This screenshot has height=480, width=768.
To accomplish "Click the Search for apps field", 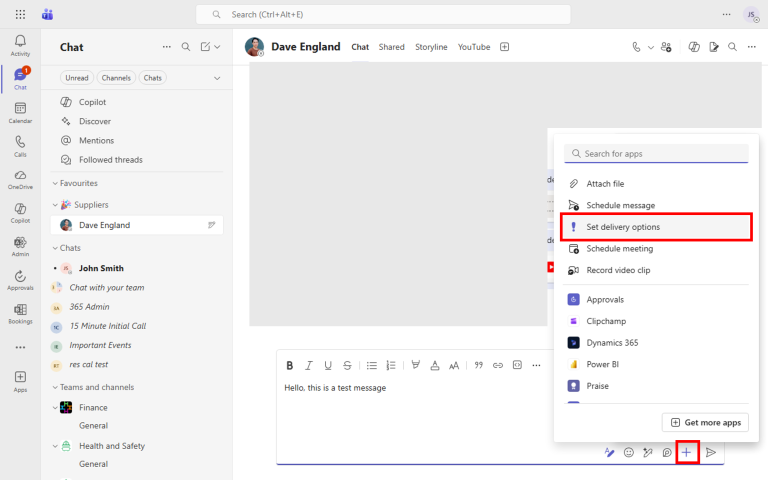I will pyautogui.click(x=656, y=154).
